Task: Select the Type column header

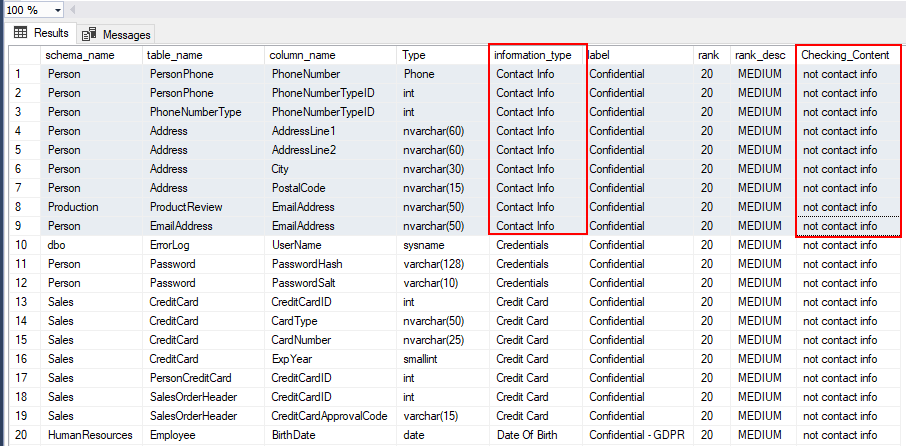Action: [x=443, y=55]
